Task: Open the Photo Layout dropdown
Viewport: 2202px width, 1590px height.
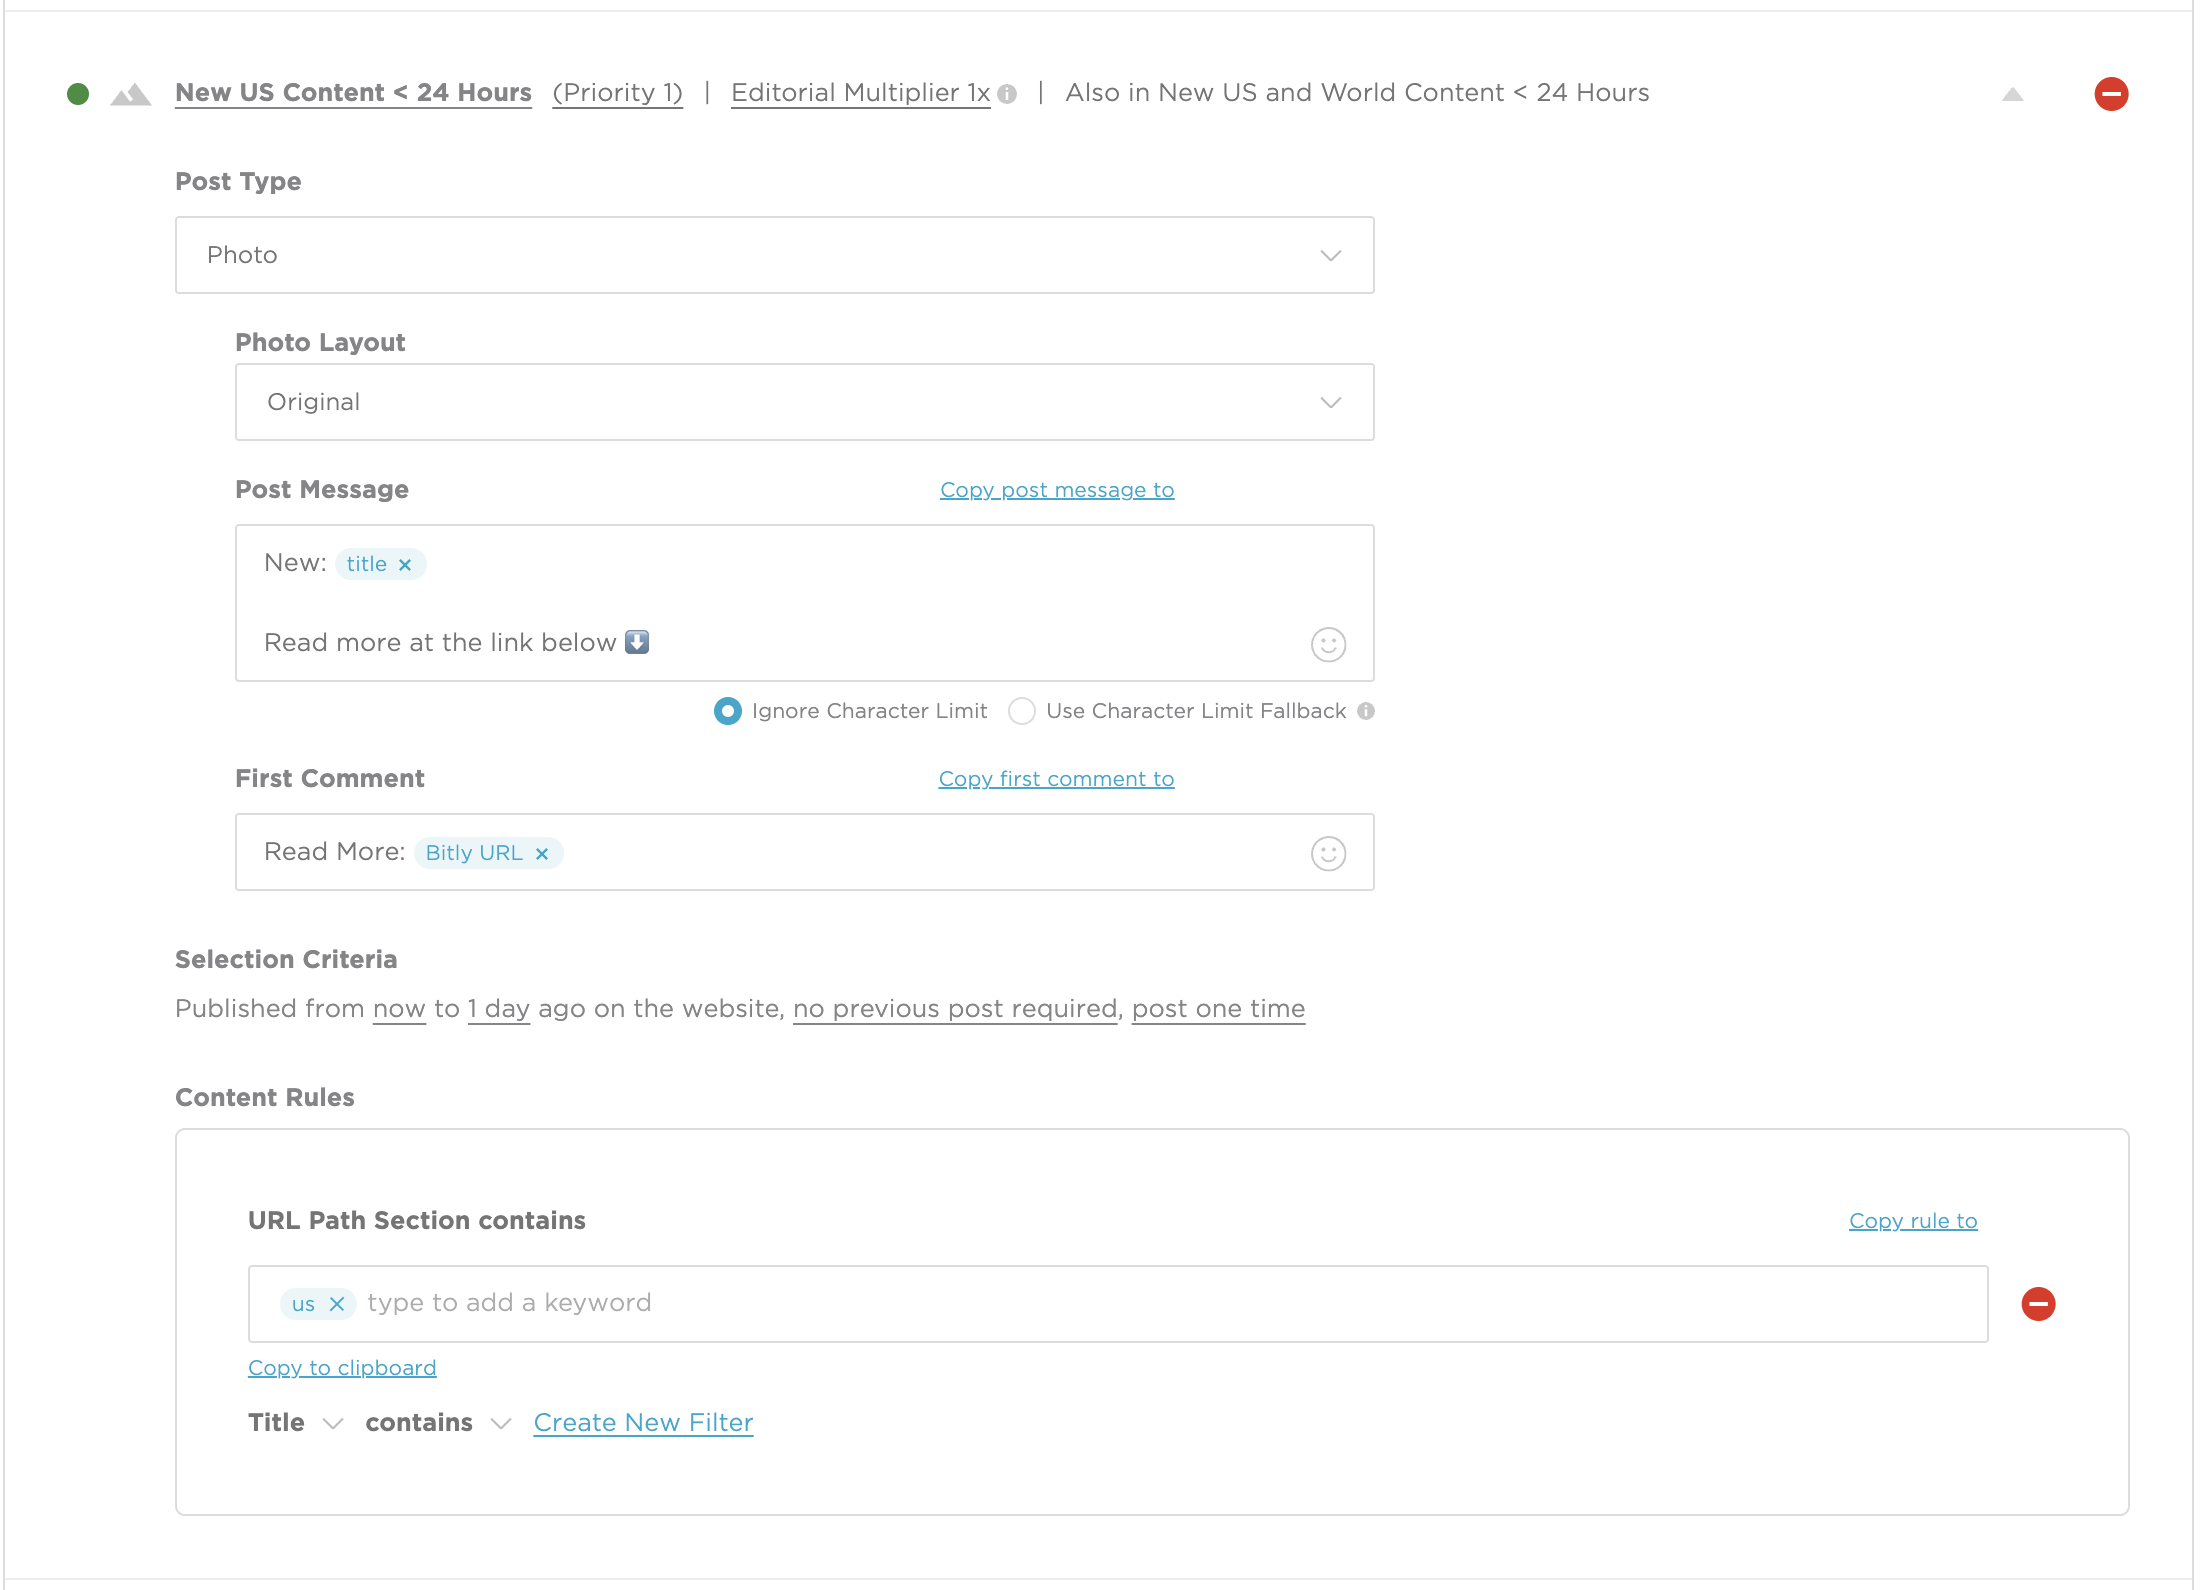Action: pos(804,402)
